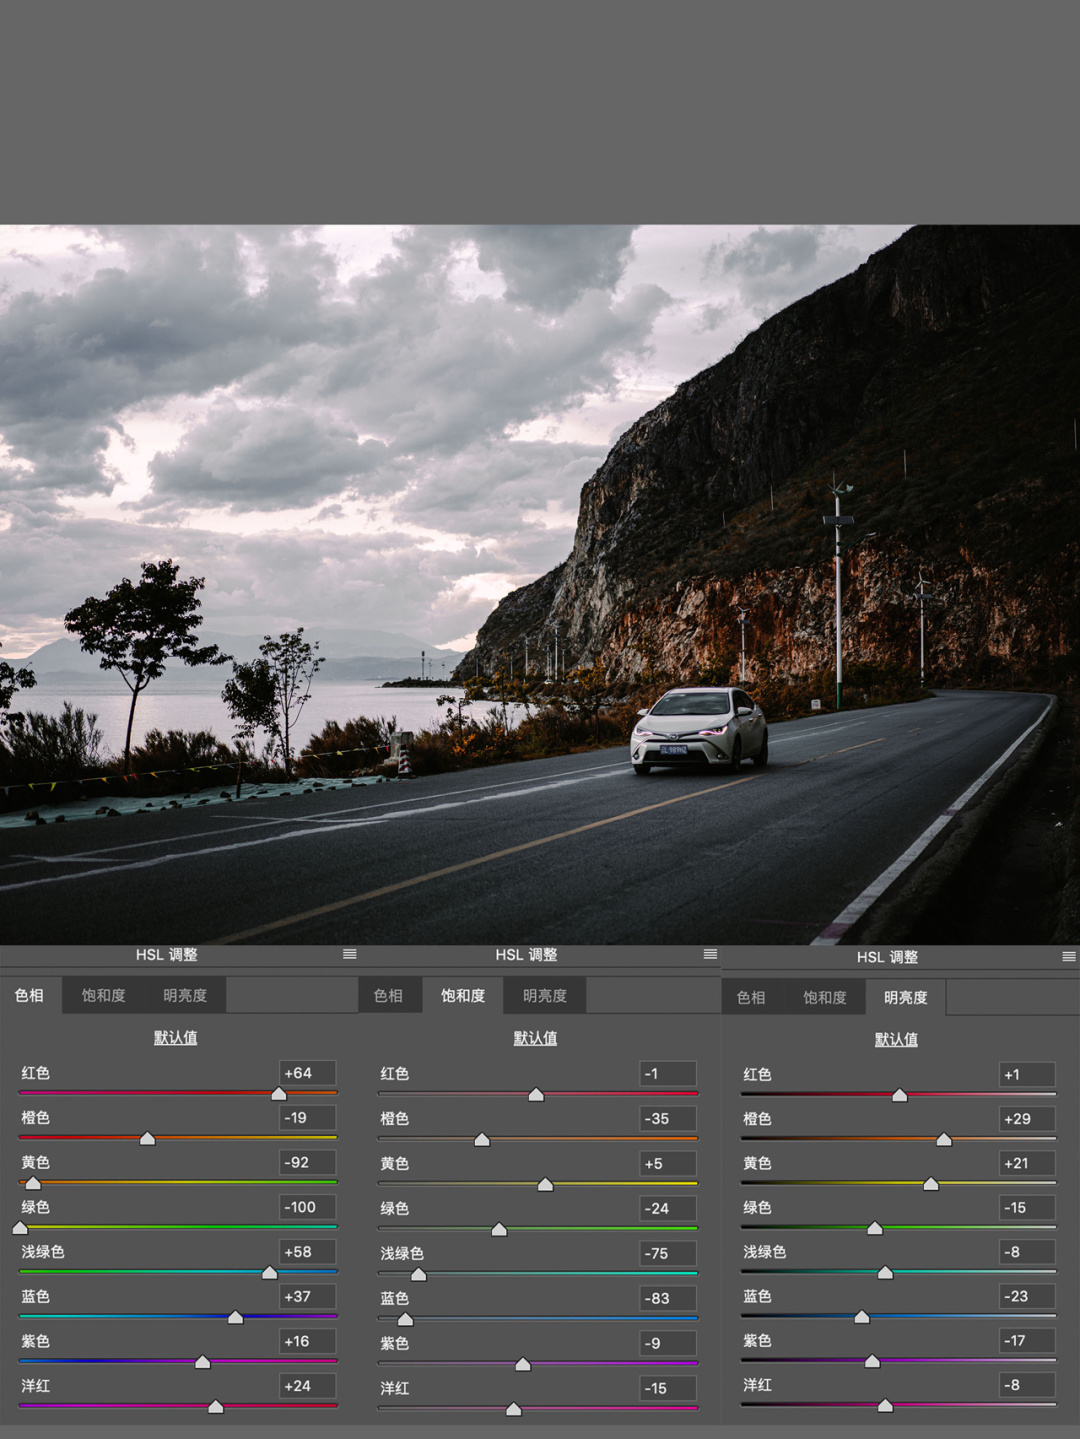Viewport: 1080px width, 1439px height.
Task: Click the saturation 黄色 value field +5
Action: (667, 1164)
